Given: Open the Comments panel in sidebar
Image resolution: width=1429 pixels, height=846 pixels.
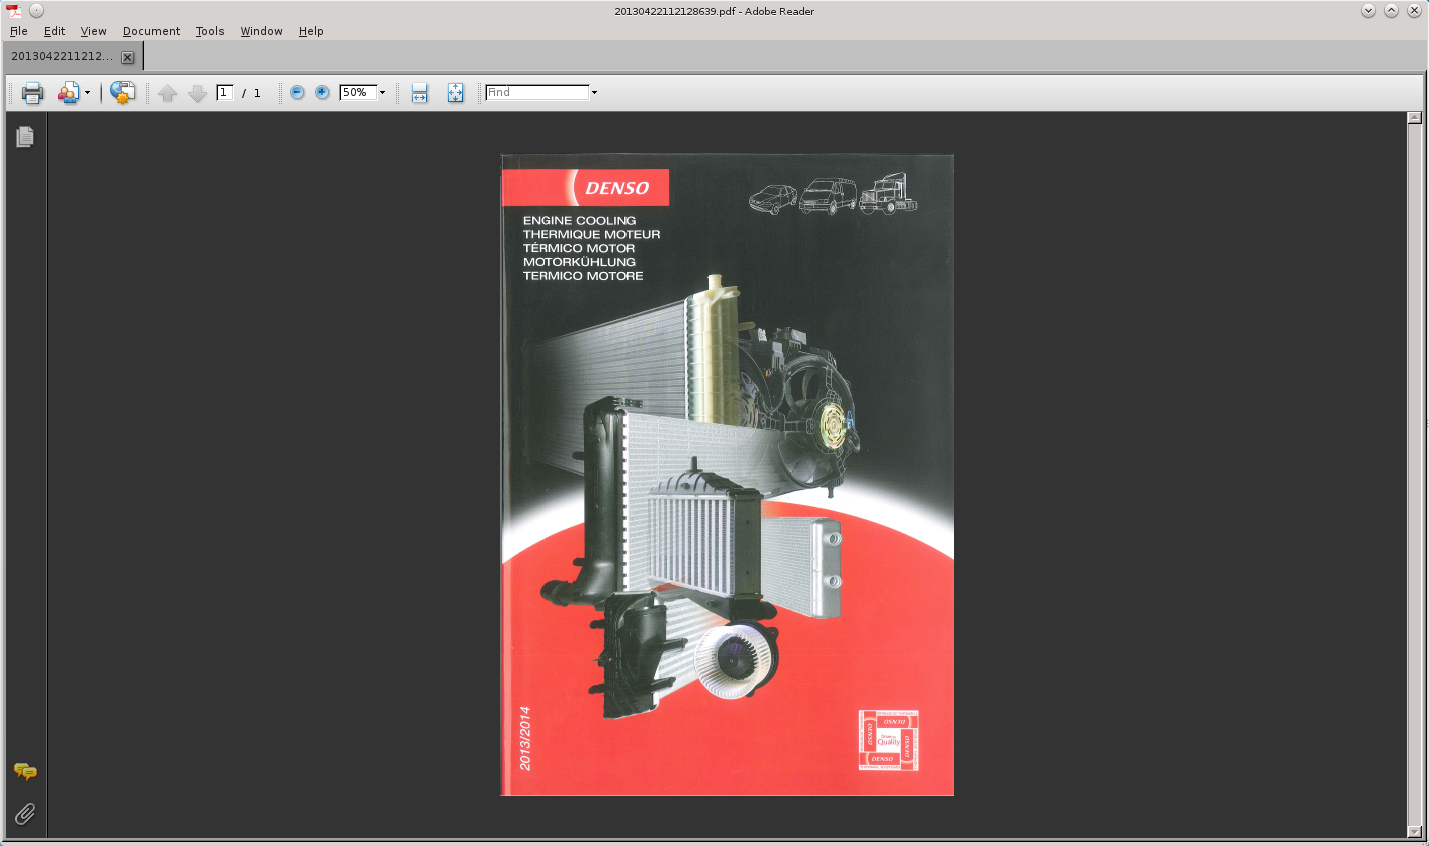Looking at the screenshot, I should tap(25, 771).
